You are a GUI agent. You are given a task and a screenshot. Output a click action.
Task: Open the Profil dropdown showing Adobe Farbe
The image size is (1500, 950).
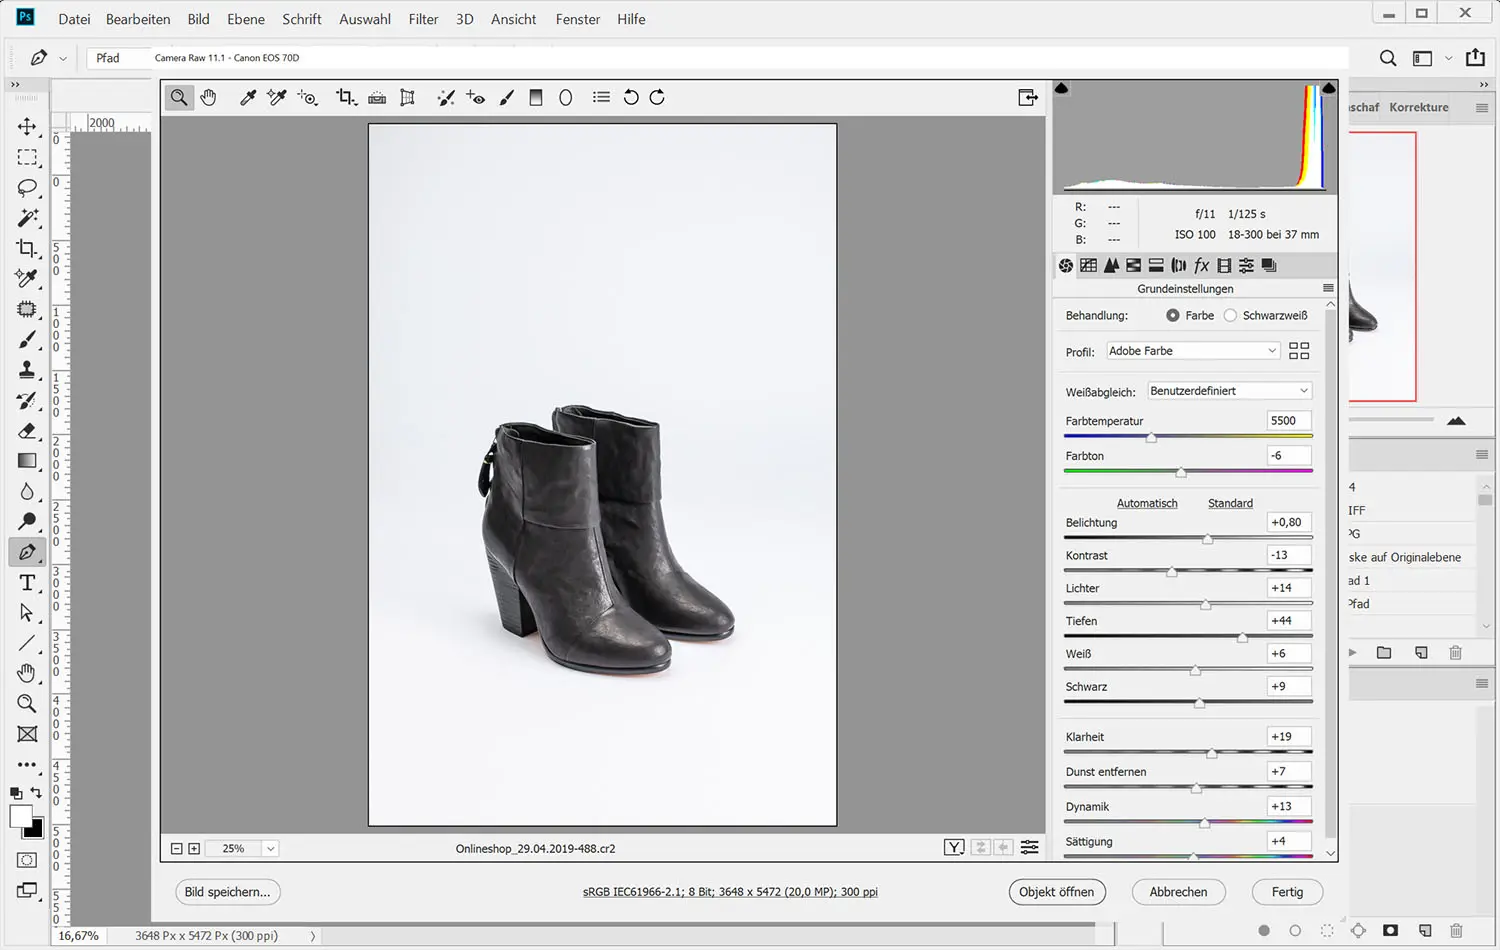[x=1192, y=351]
